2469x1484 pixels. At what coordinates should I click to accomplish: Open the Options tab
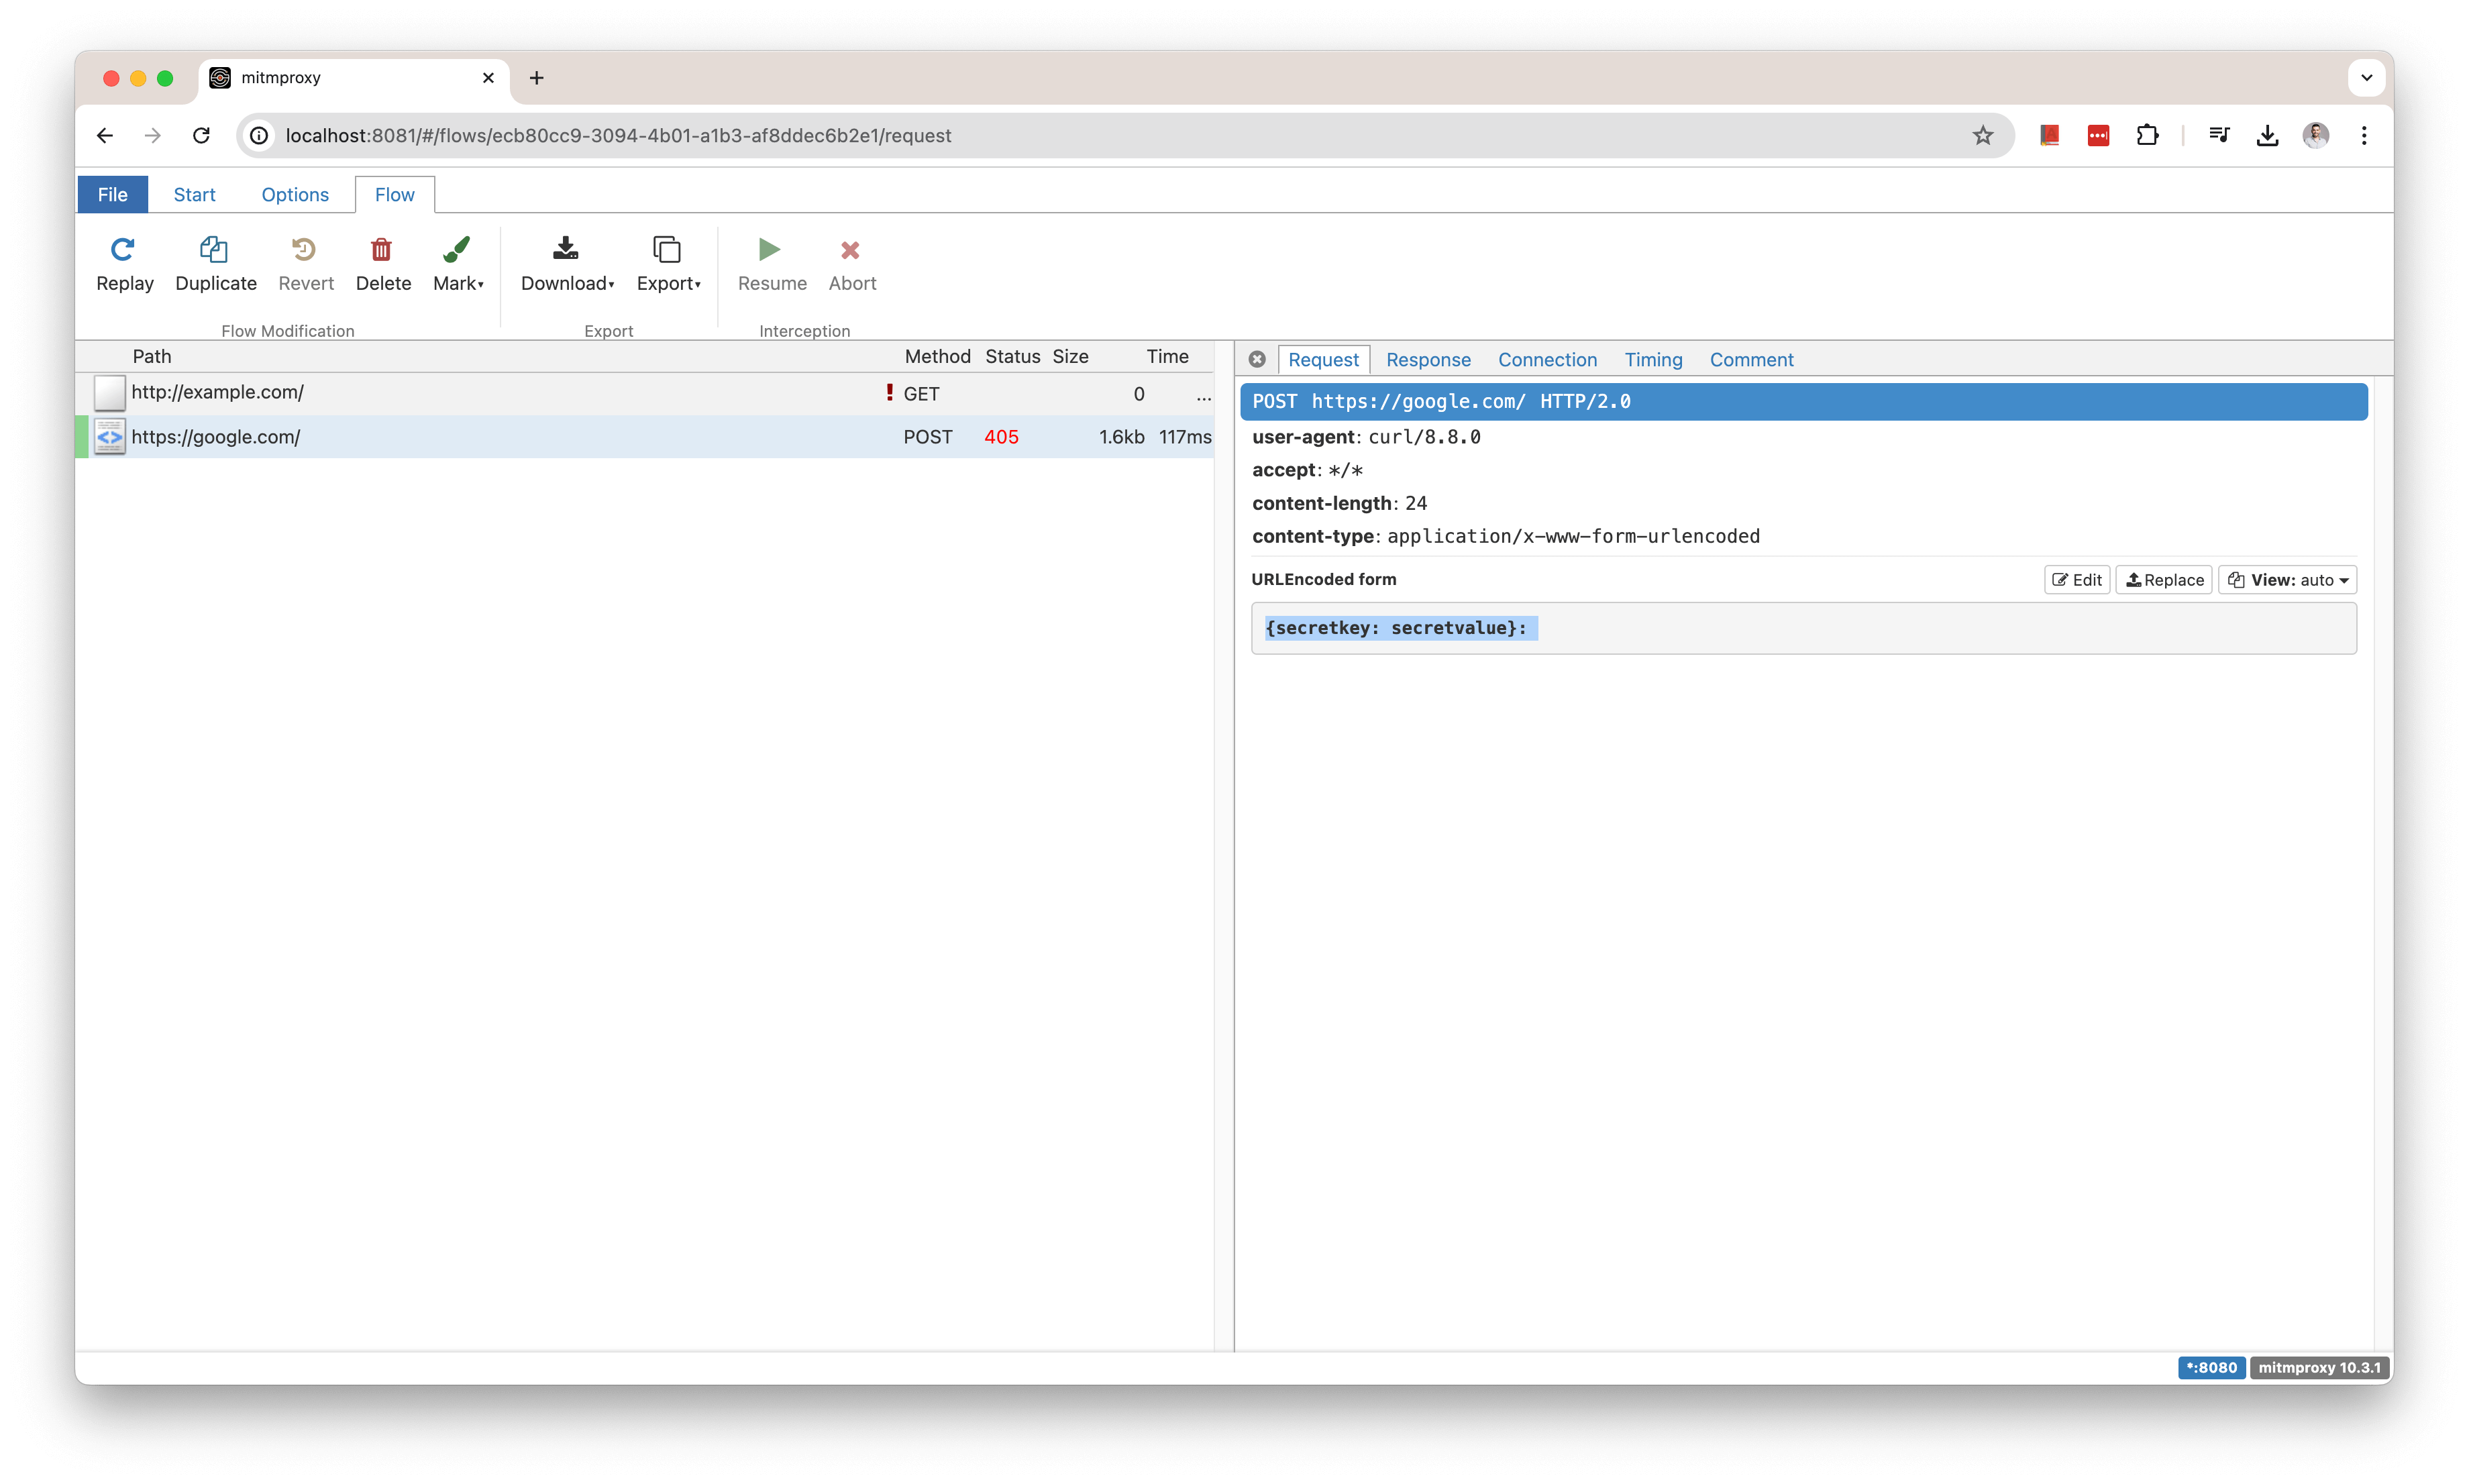tap(295, 195)
